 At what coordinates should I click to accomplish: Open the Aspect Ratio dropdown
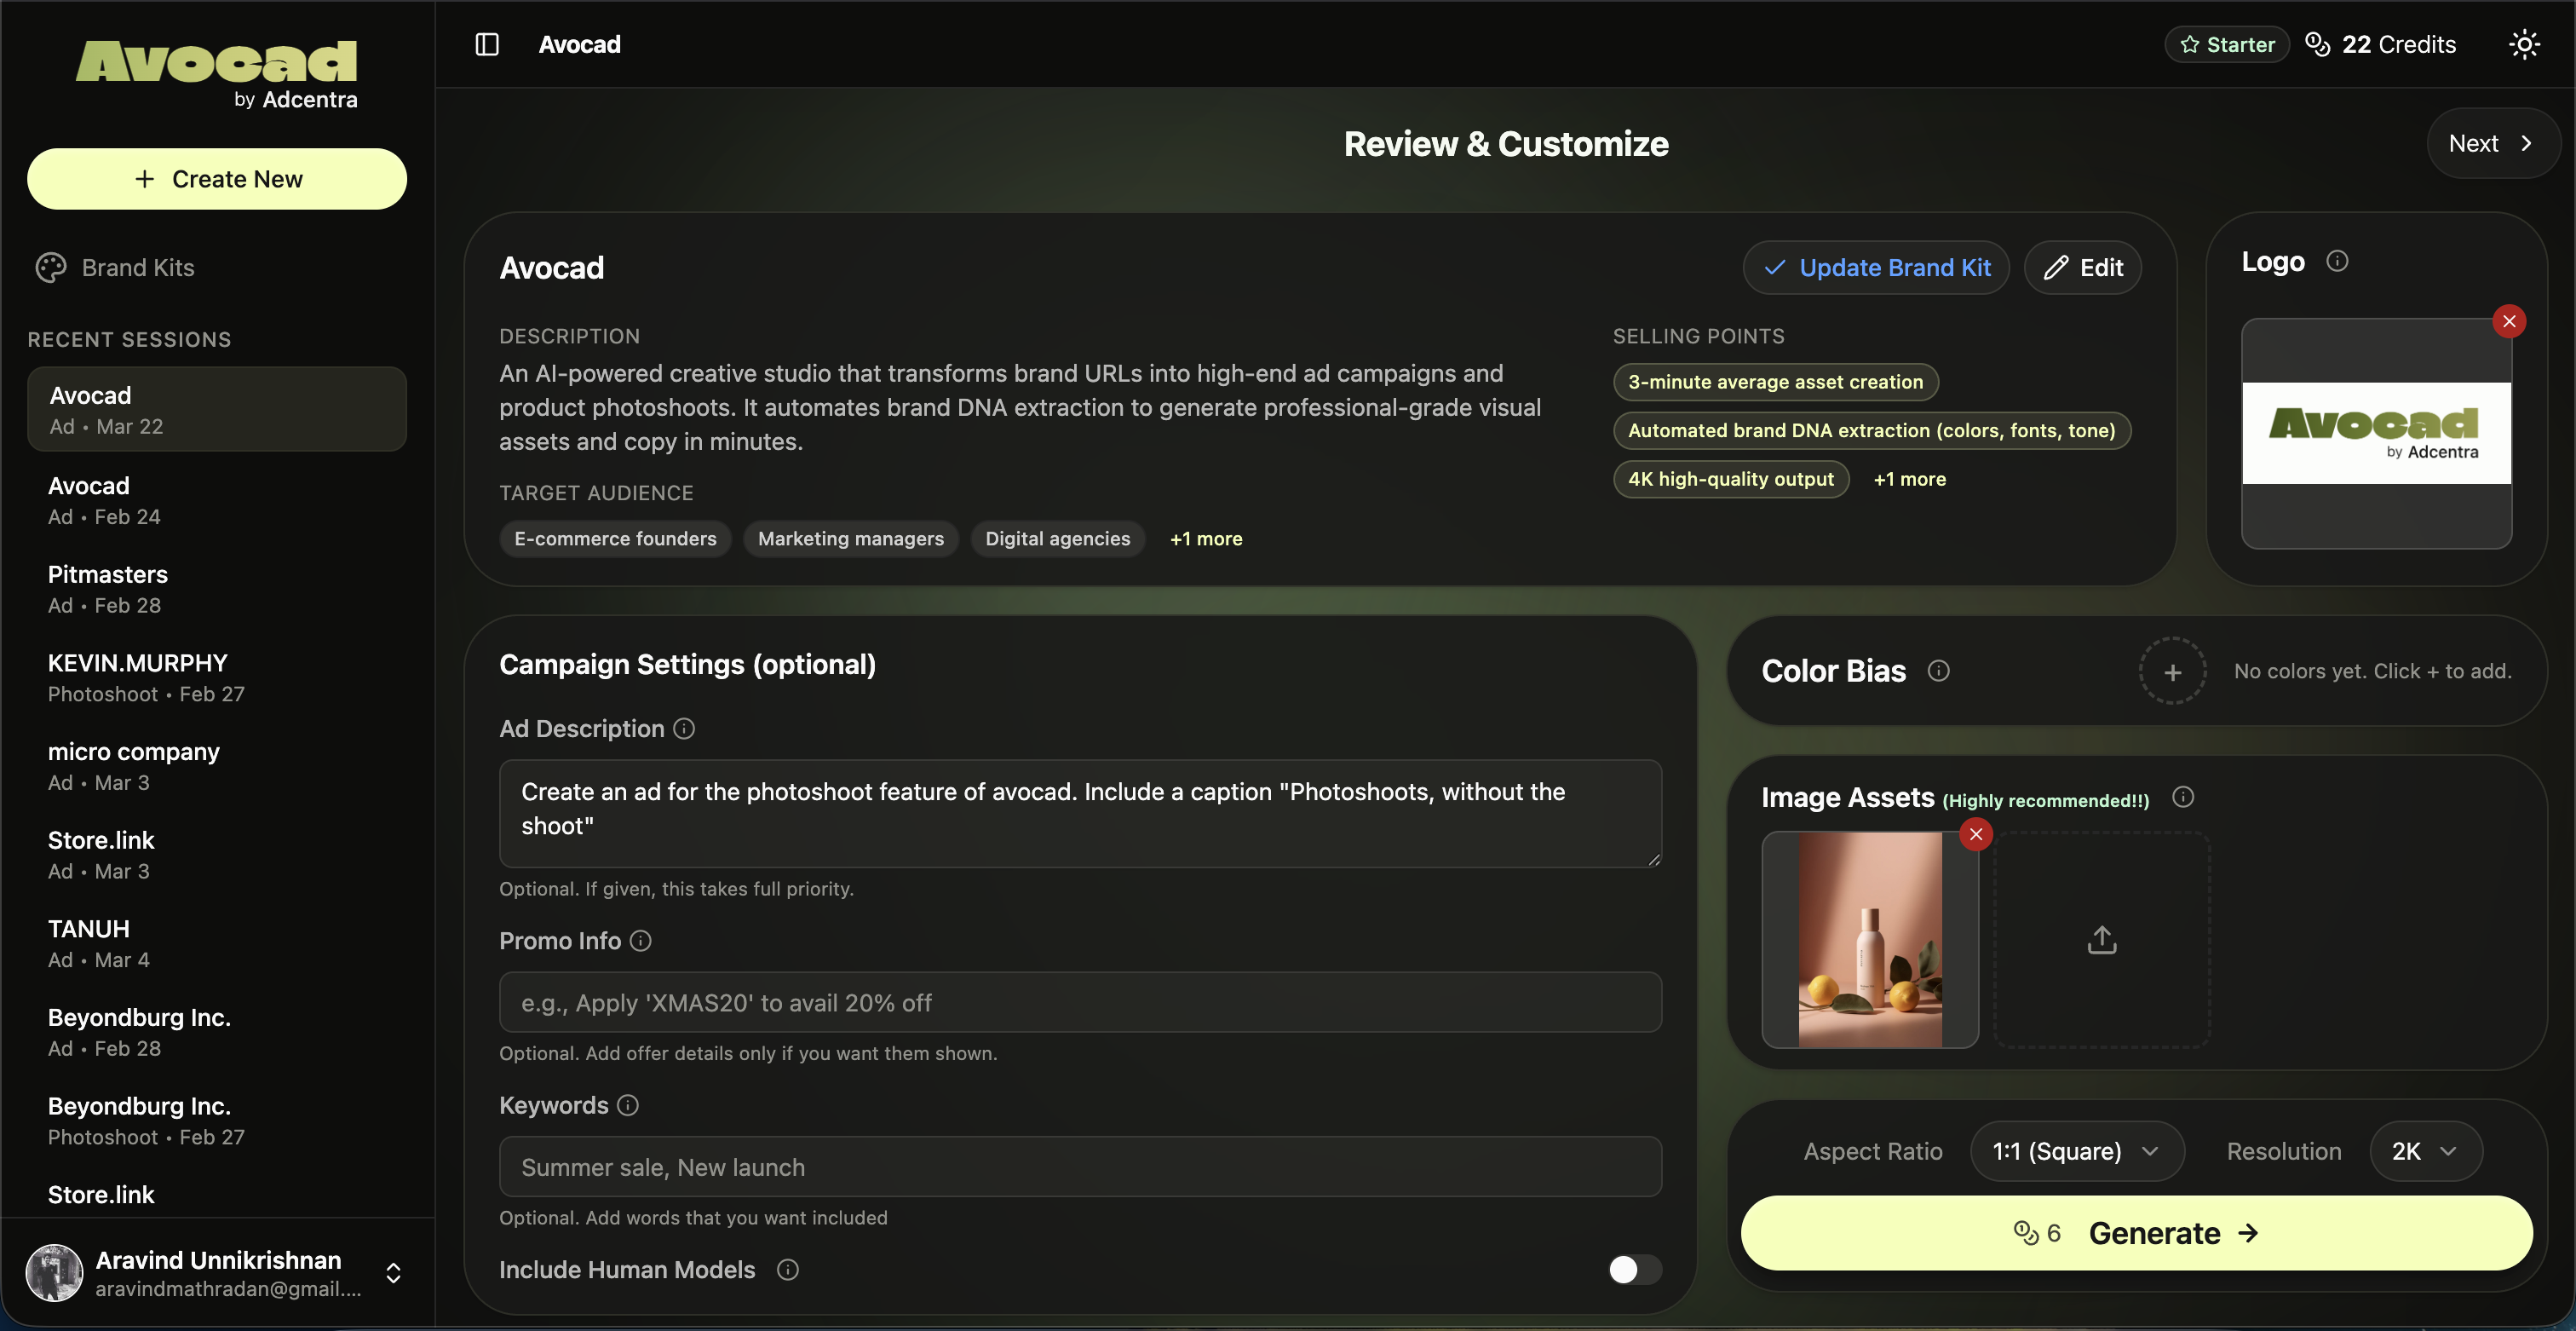[2077, 1151]
